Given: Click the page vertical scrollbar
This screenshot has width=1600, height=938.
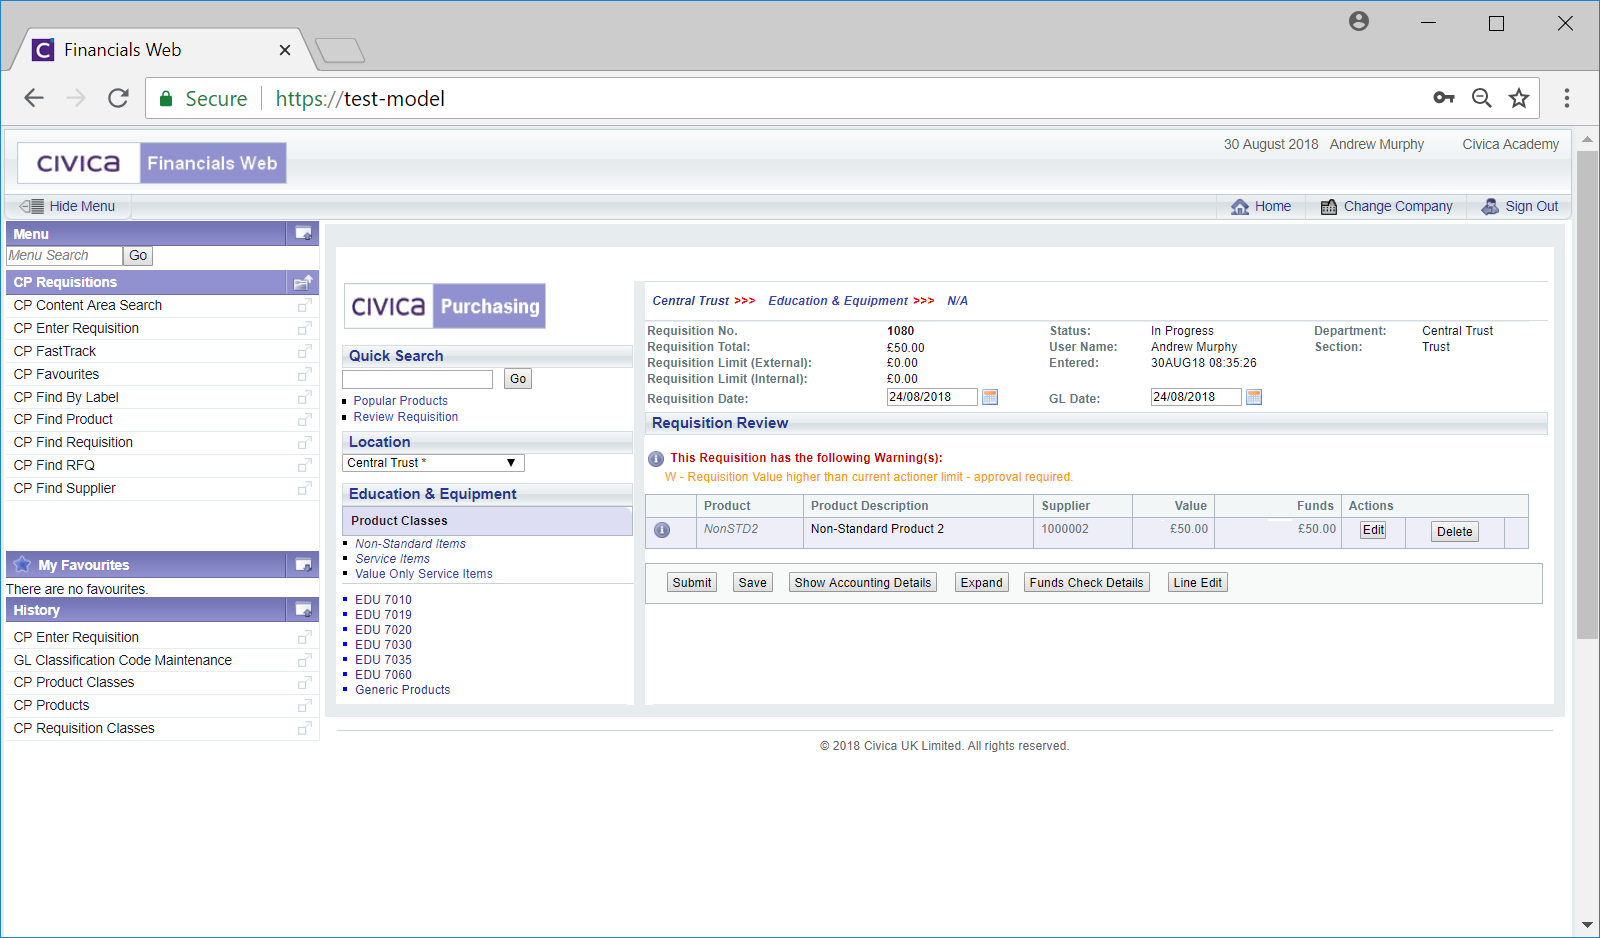Looking at the screenshot, I should point(1587,395).
